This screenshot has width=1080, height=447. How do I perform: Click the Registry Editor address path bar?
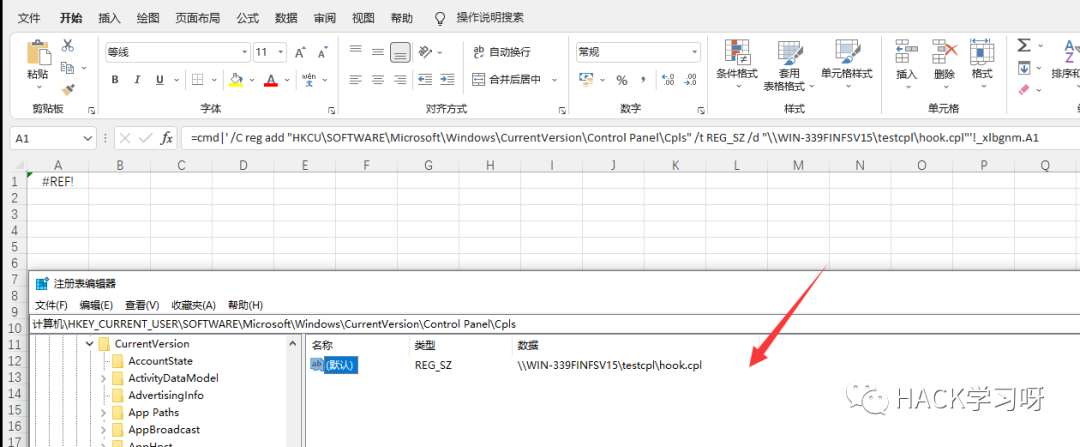555,324
